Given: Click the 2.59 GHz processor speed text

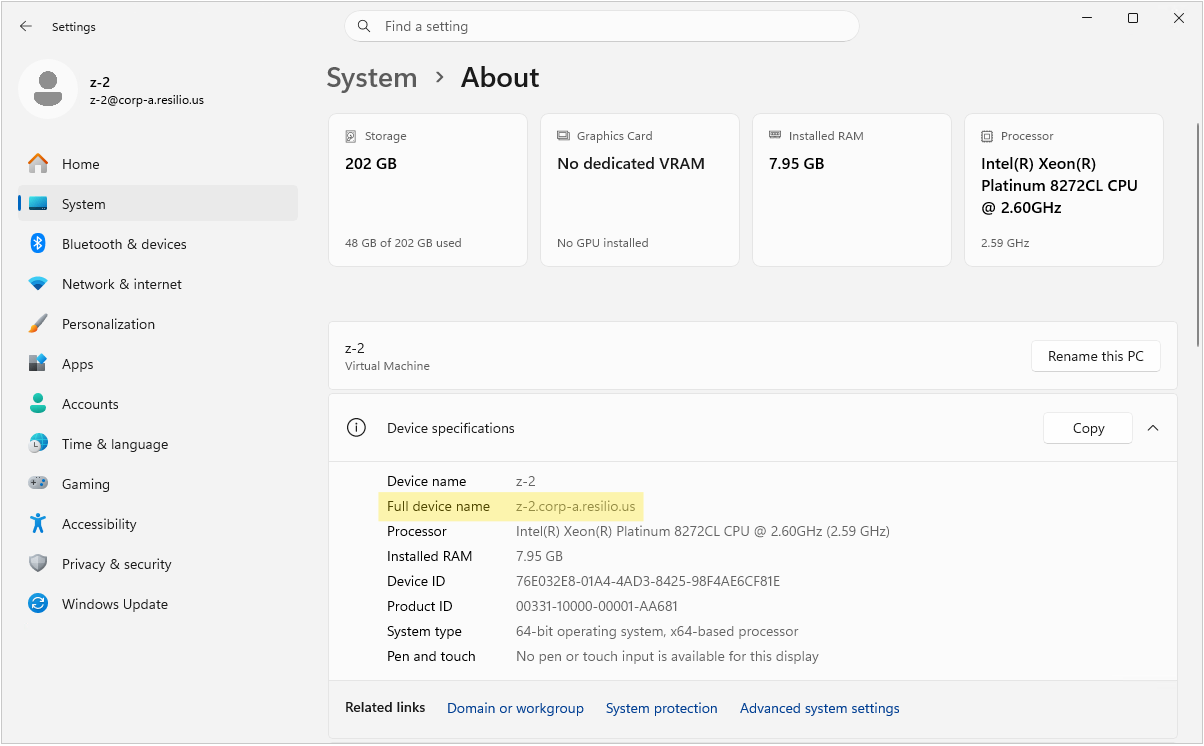Looking at the screenshot, I should click(1005, 243).
